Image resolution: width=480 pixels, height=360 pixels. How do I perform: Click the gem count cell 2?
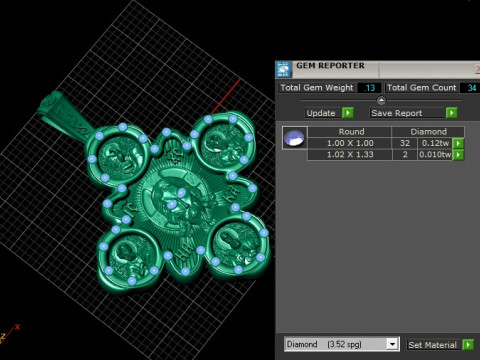click(405, 154)
